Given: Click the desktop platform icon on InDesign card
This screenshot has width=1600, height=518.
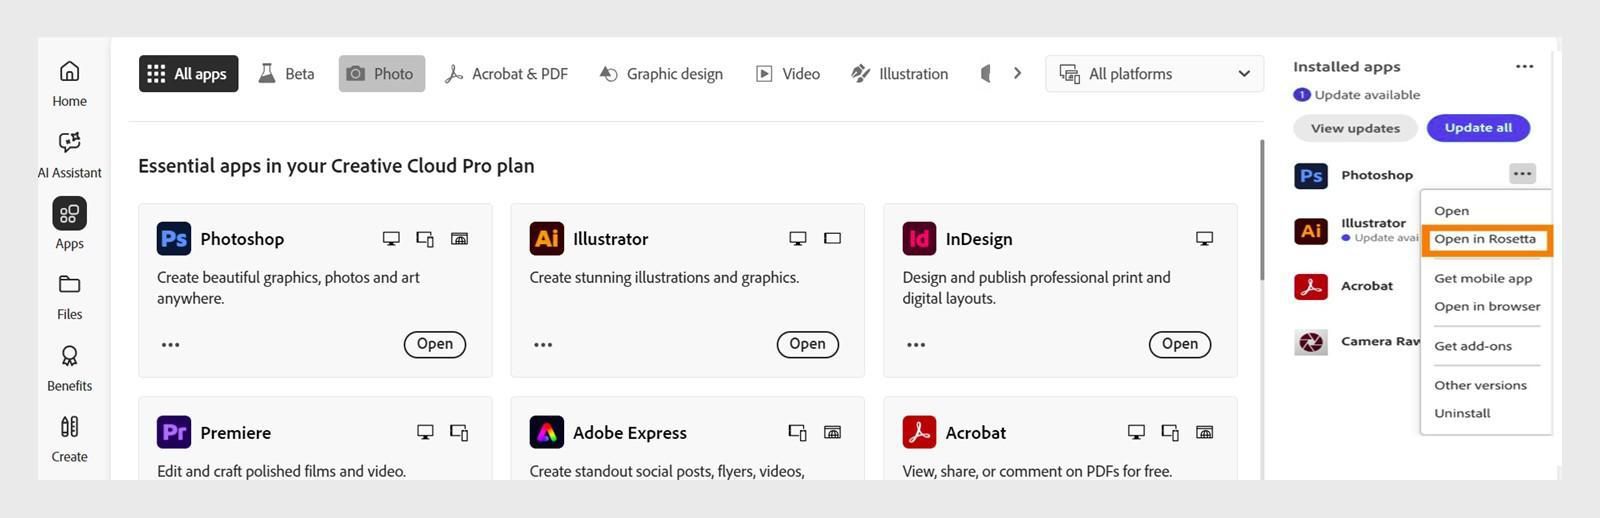Looking at the screenshot, I should (1204, 239).
